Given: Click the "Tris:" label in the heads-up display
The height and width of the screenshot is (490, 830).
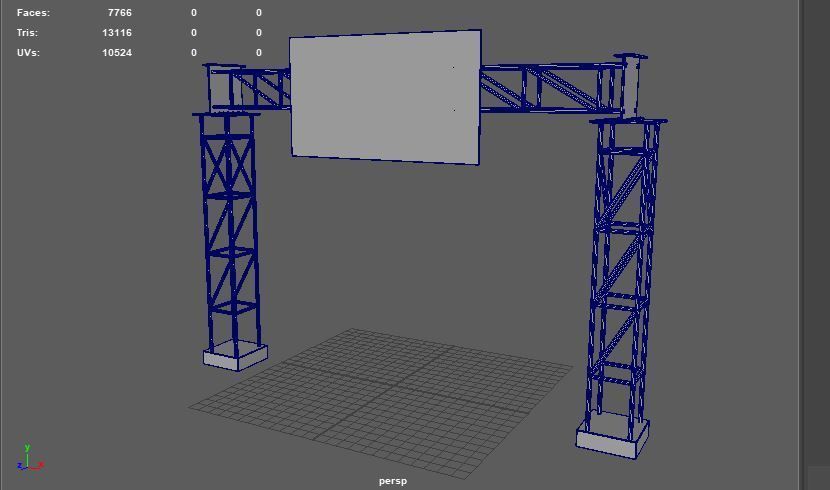Looking at the screenshot, I should 27,33.
